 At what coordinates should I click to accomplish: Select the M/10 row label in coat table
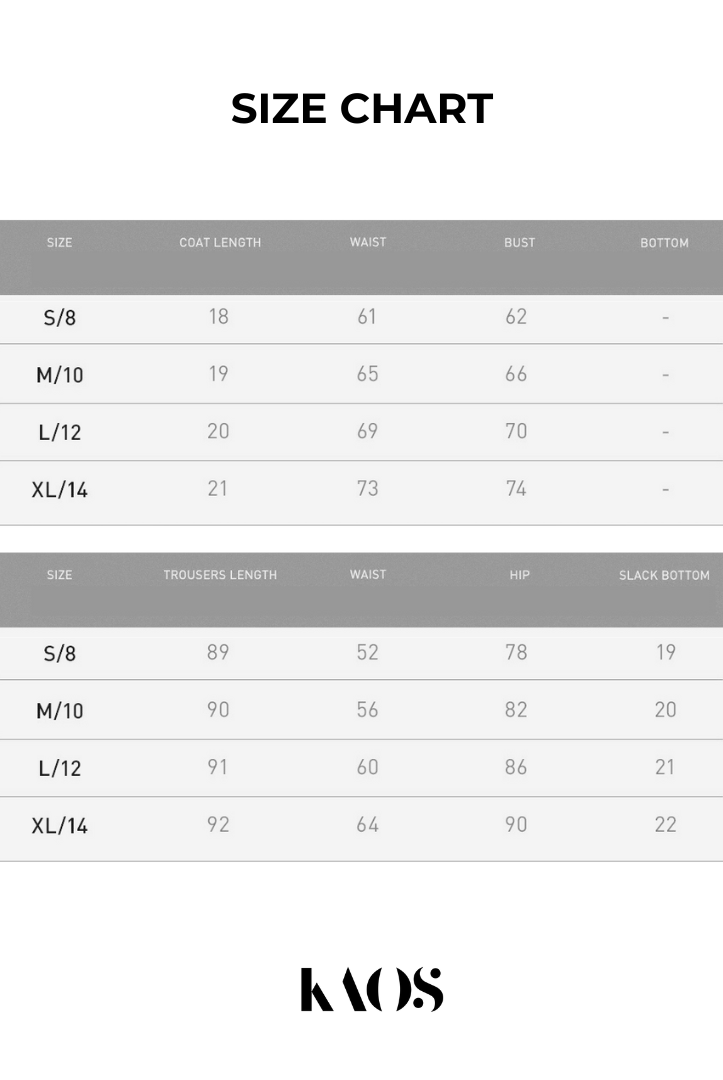pos(60,375)
